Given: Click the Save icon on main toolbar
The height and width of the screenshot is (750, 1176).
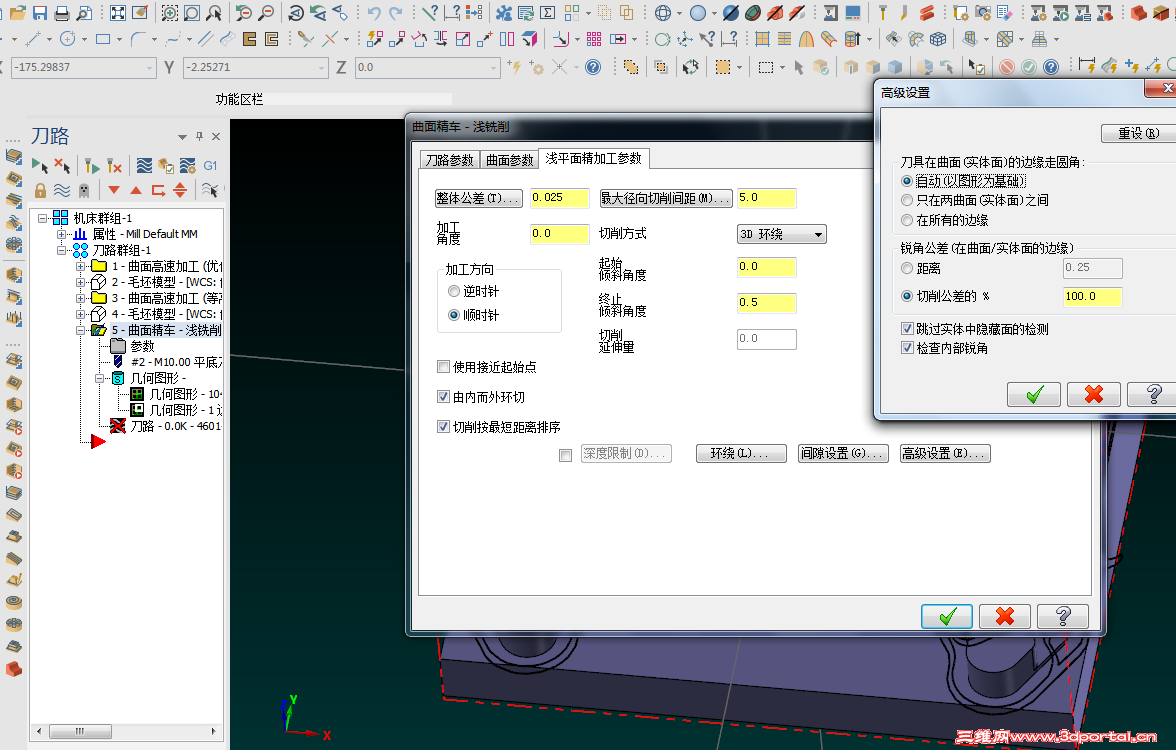Looking at the screenshot, I should coord(38,14).
